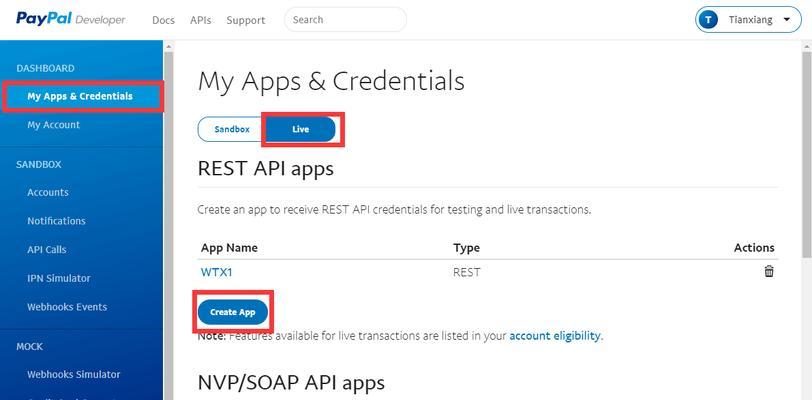Open the Tianxiang account dropdown arrow
Viewport: 812px width, 400px height.
pyautogui.click(x=787, y=20)
